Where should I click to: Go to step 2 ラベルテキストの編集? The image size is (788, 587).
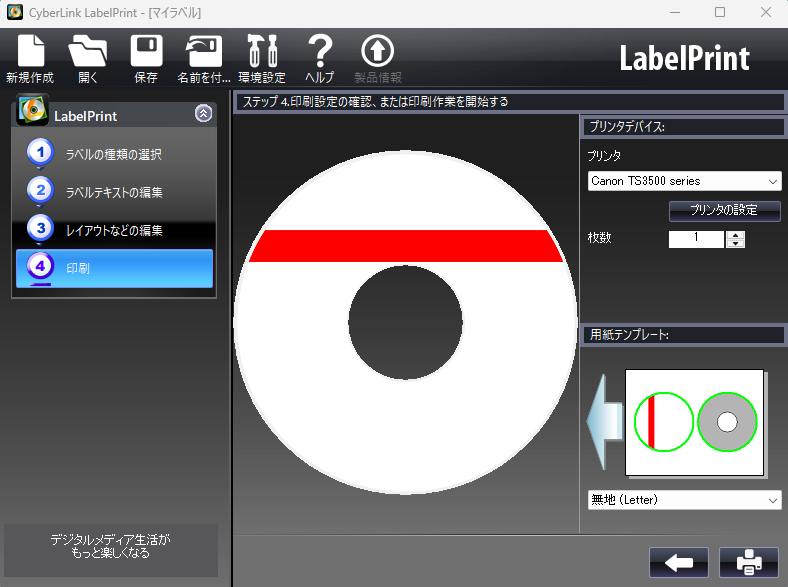click(x=115, y=192)
